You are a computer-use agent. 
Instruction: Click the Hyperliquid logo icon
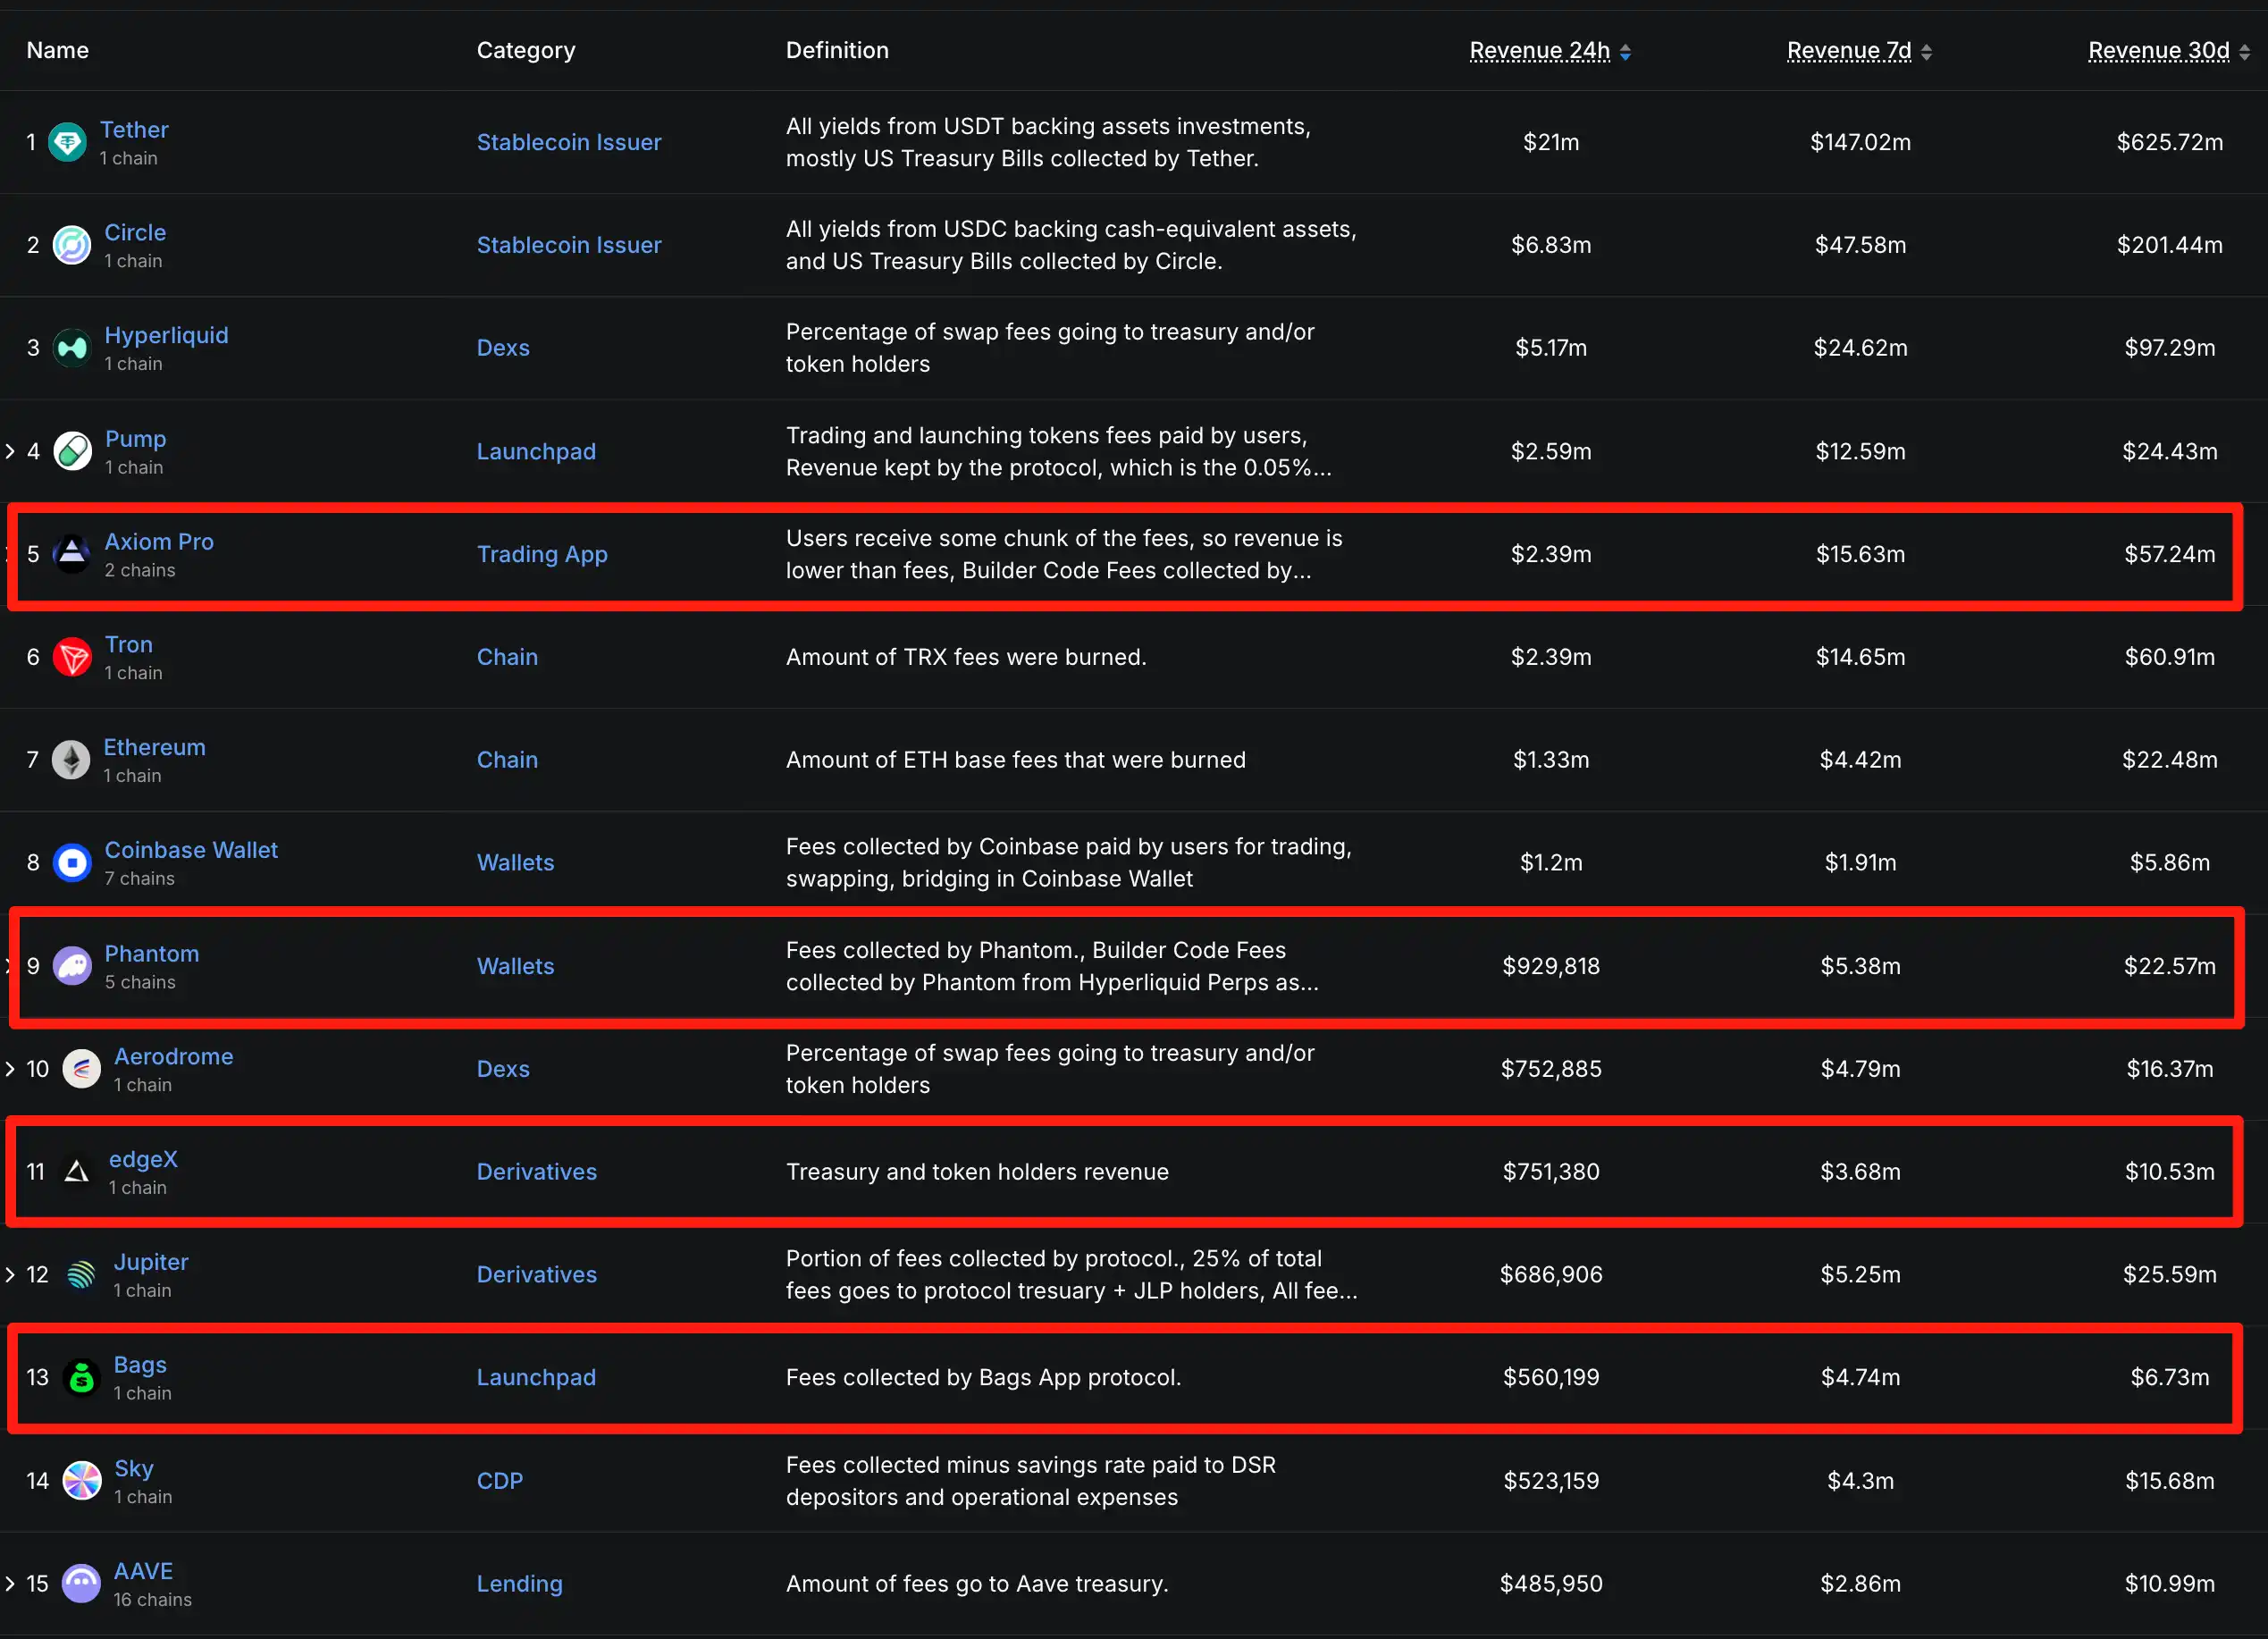click(x=72, y=348)
